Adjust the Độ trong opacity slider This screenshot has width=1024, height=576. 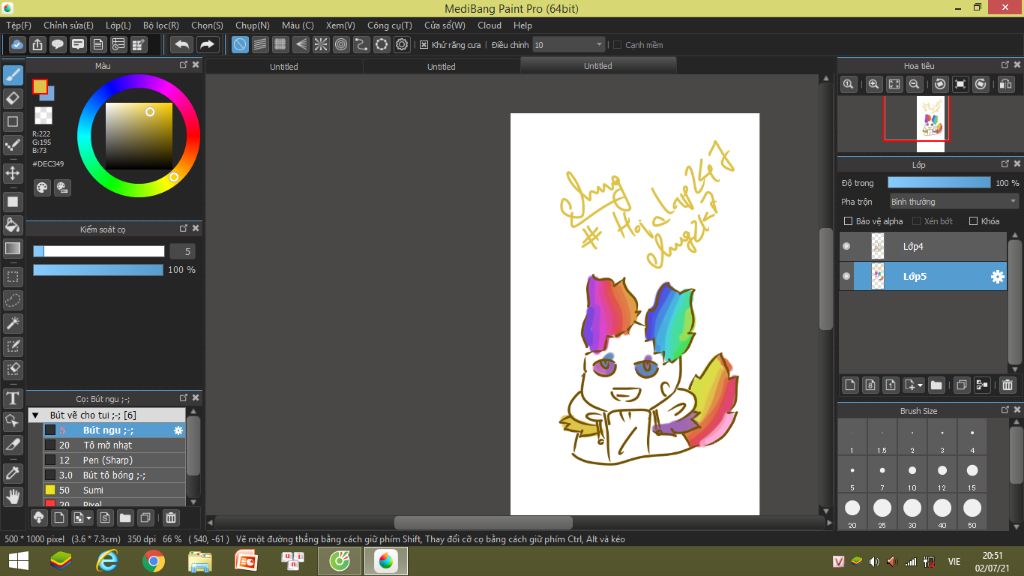(x=938, y=183)
